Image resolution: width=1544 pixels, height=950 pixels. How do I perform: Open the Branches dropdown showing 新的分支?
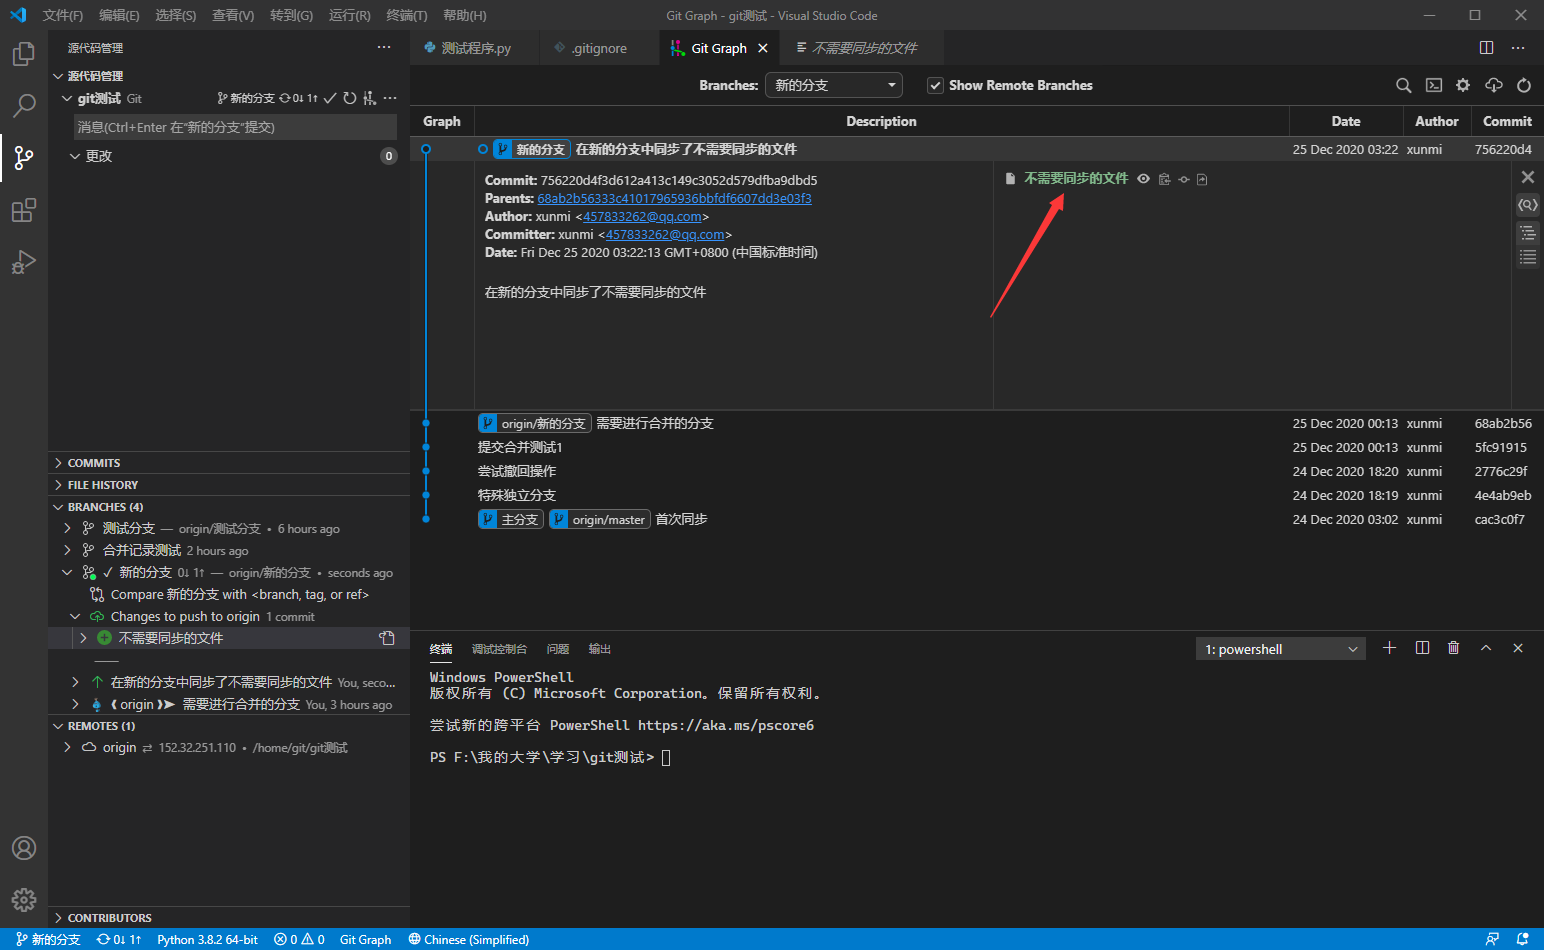(x=834, y=85)
